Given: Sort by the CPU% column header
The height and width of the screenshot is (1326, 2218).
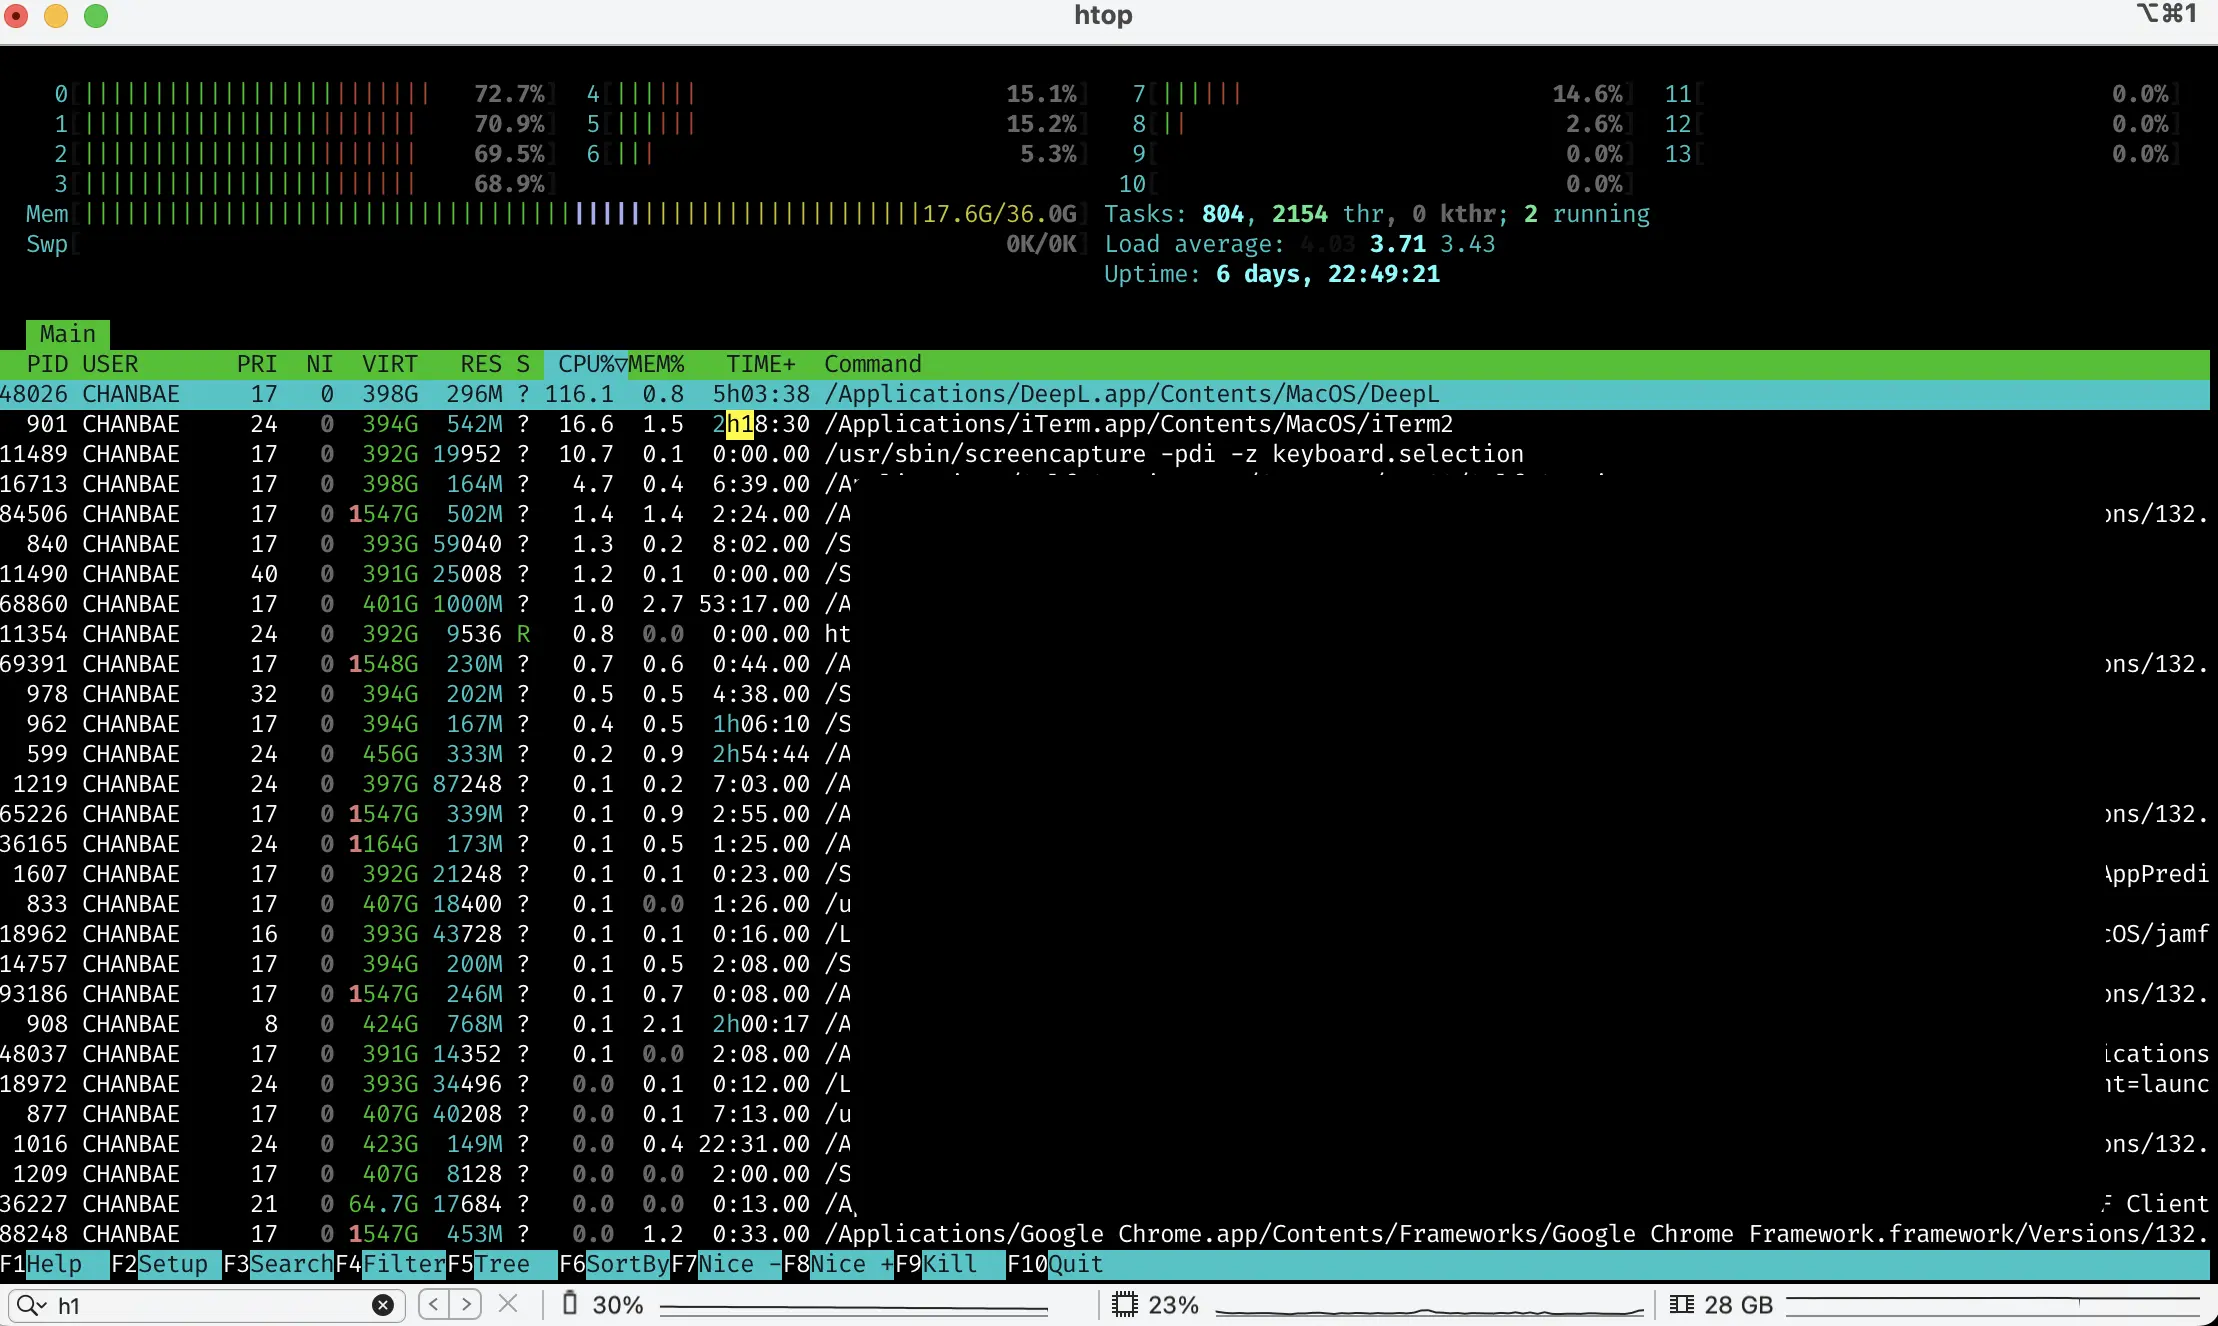Looking at the screenshot, I should tap(586, 364).
